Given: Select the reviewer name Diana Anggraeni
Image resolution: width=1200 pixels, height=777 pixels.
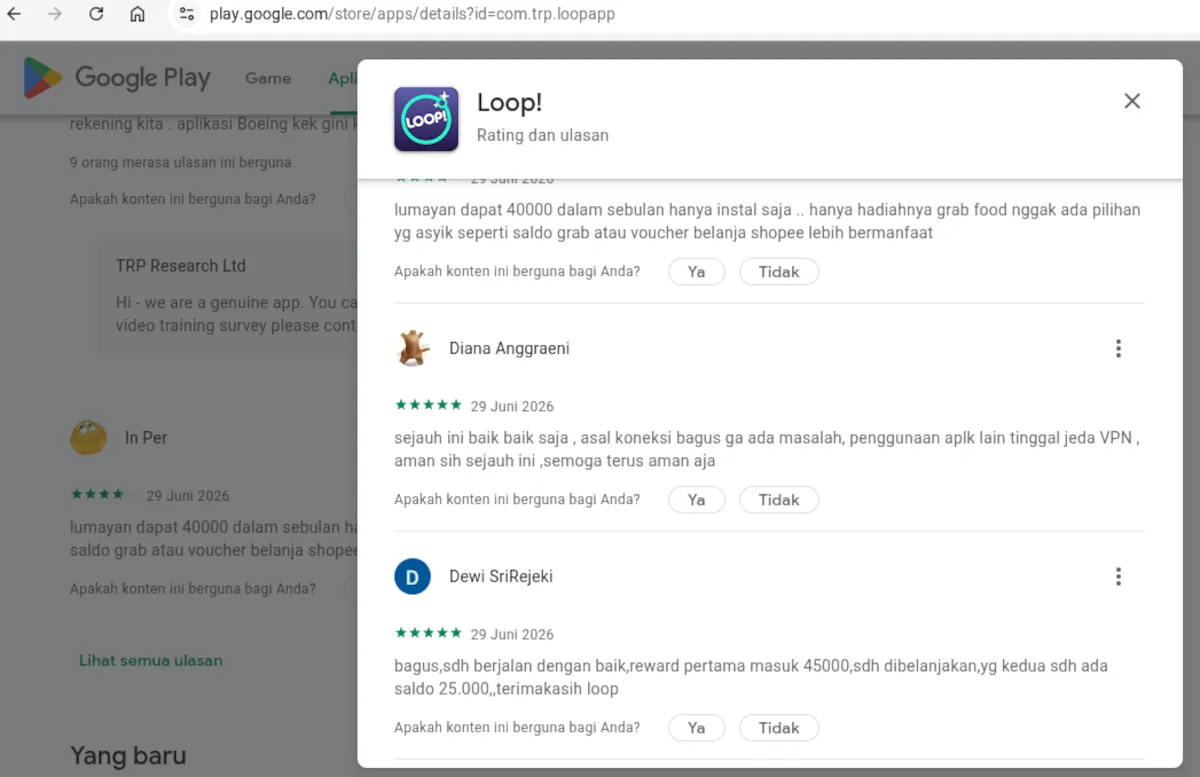Looking at the screenshot, I should click(x=509, y=349).
